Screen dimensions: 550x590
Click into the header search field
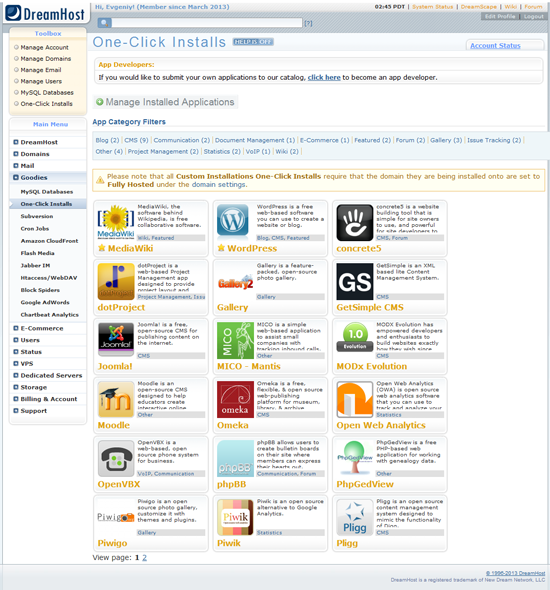pyautogui.click(x=207, y=23)
